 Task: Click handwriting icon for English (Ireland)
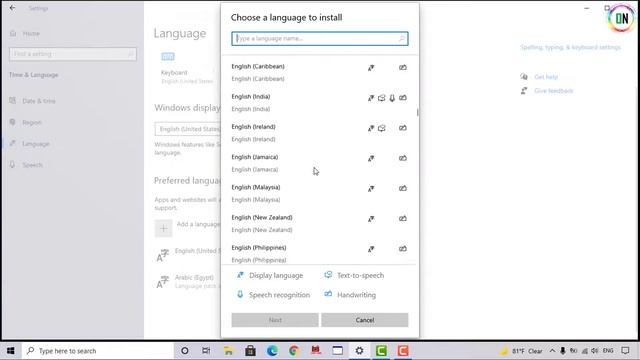tap(402, 128)
